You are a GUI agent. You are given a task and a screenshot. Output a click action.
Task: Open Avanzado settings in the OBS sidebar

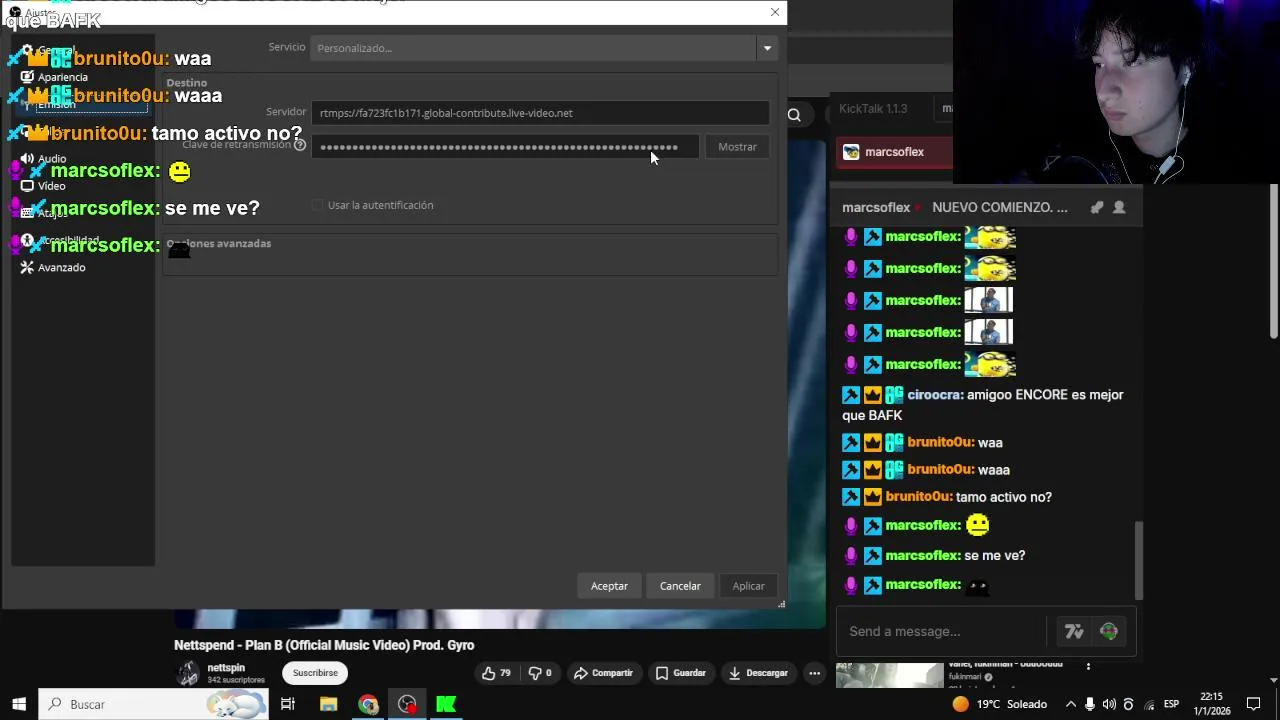click(x=61, y=268)
